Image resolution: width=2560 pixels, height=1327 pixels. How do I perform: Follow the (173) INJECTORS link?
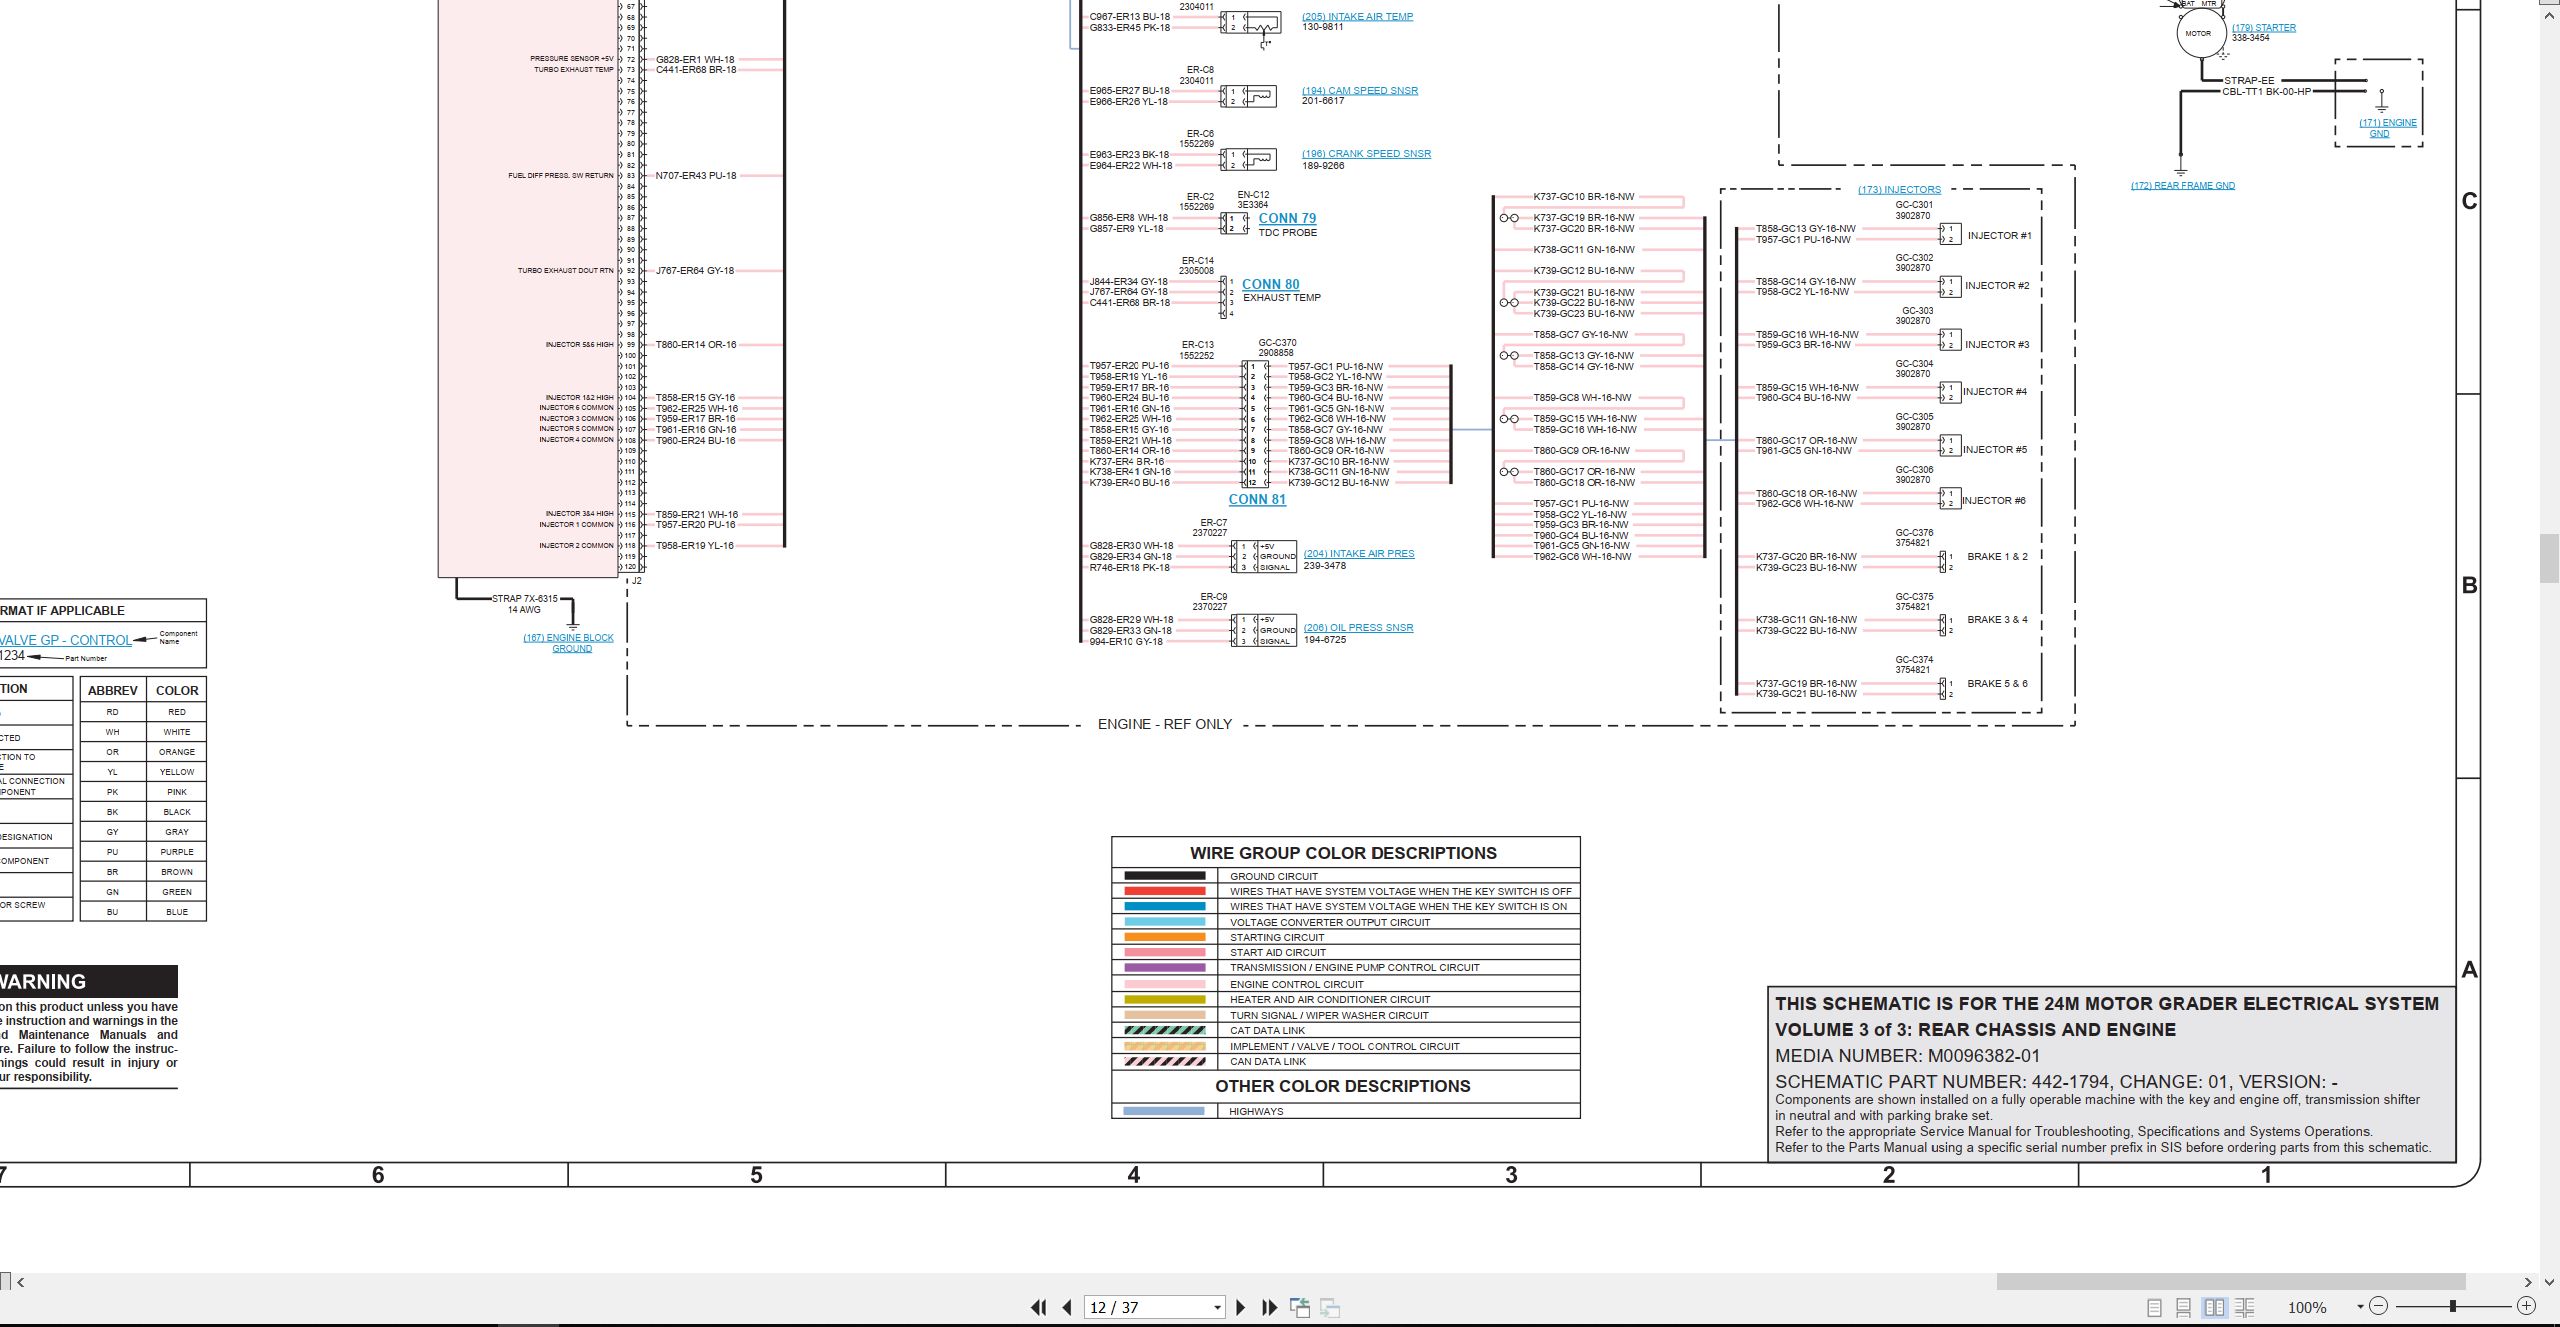point(1899,189)
